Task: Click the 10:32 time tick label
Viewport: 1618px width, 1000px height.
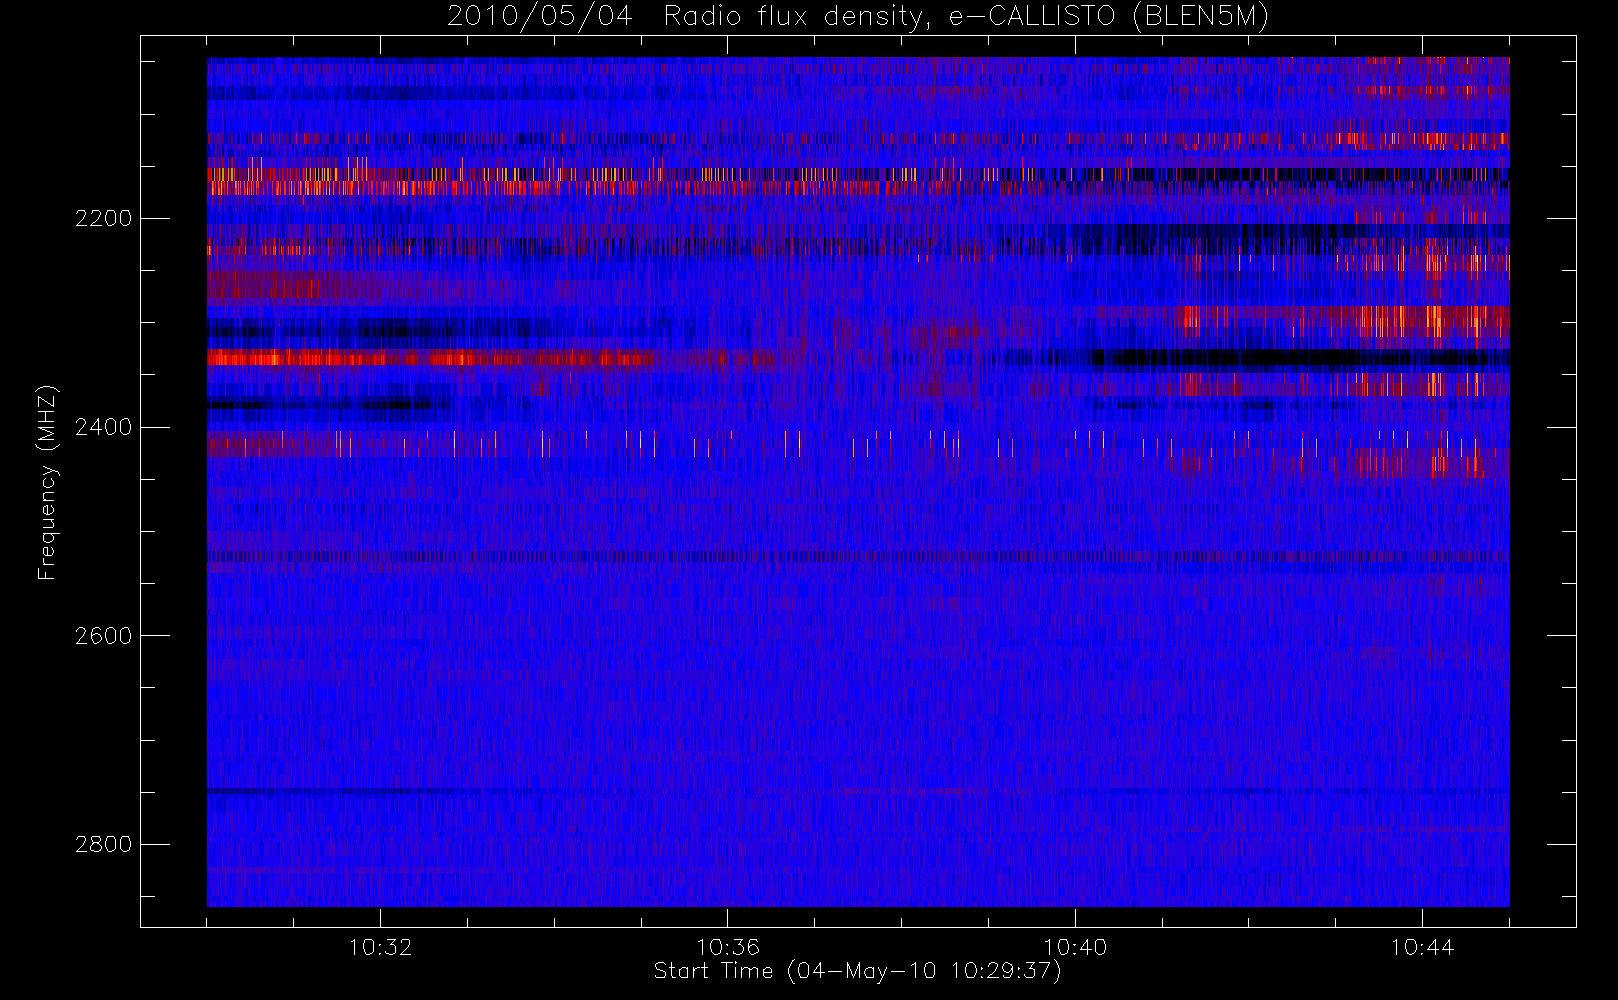Action: click(380, 947)
